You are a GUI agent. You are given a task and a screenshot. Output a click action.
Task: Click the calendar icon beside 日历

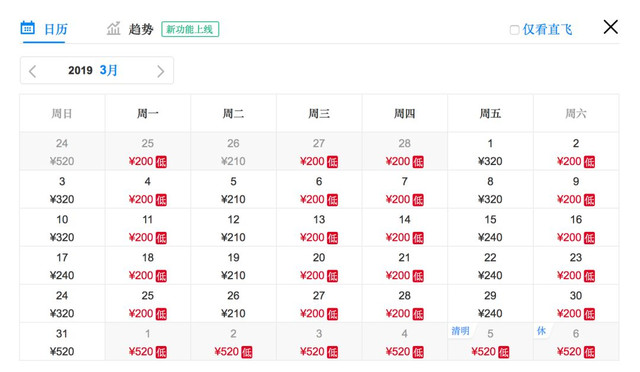point(27,27)
